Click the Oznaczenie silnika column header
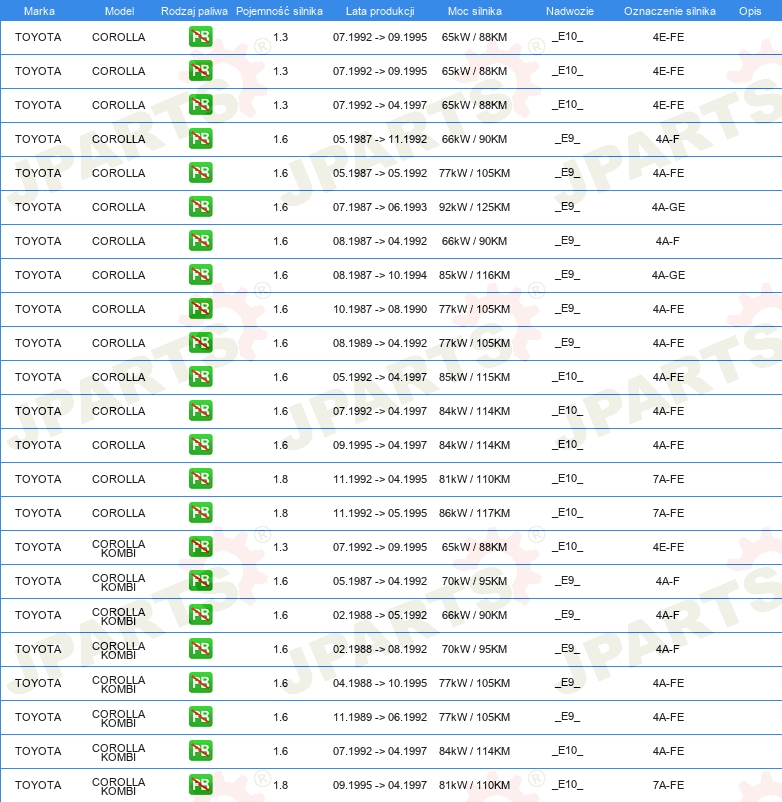Screen dimensions: 782x802 669,11
